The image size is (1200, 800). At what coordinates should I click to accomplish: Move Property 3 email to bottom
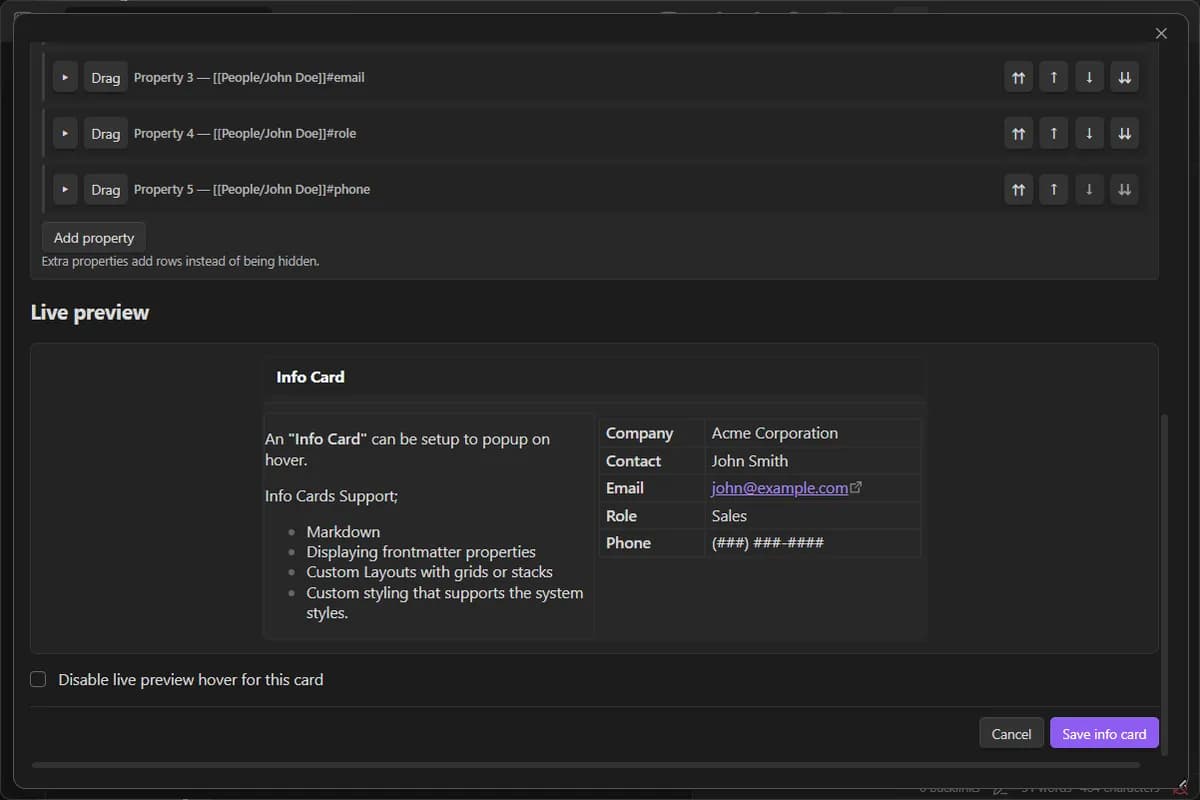(1124, 77)
